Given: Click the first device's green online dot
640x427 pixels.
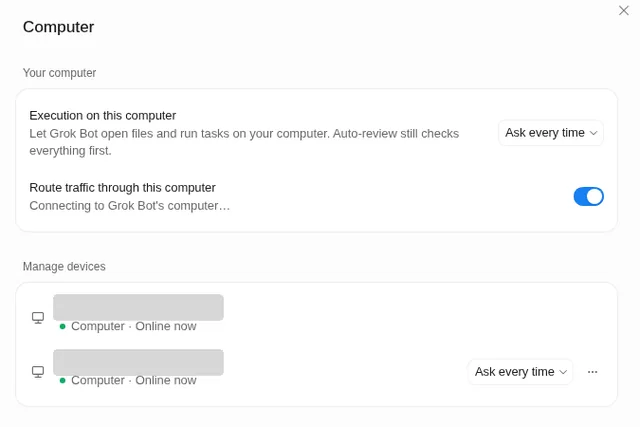Looking at the screenshot, I should (62, 326).
